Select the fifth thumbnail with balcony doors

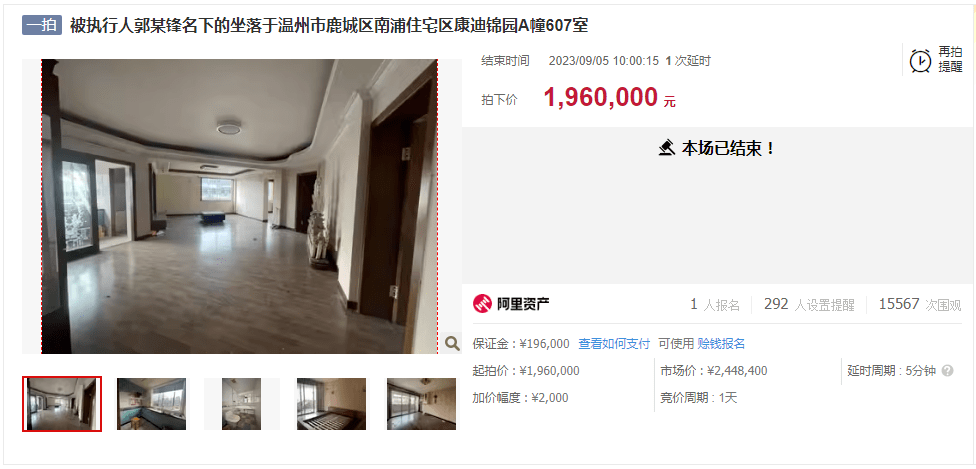click(x=421, y=404)
